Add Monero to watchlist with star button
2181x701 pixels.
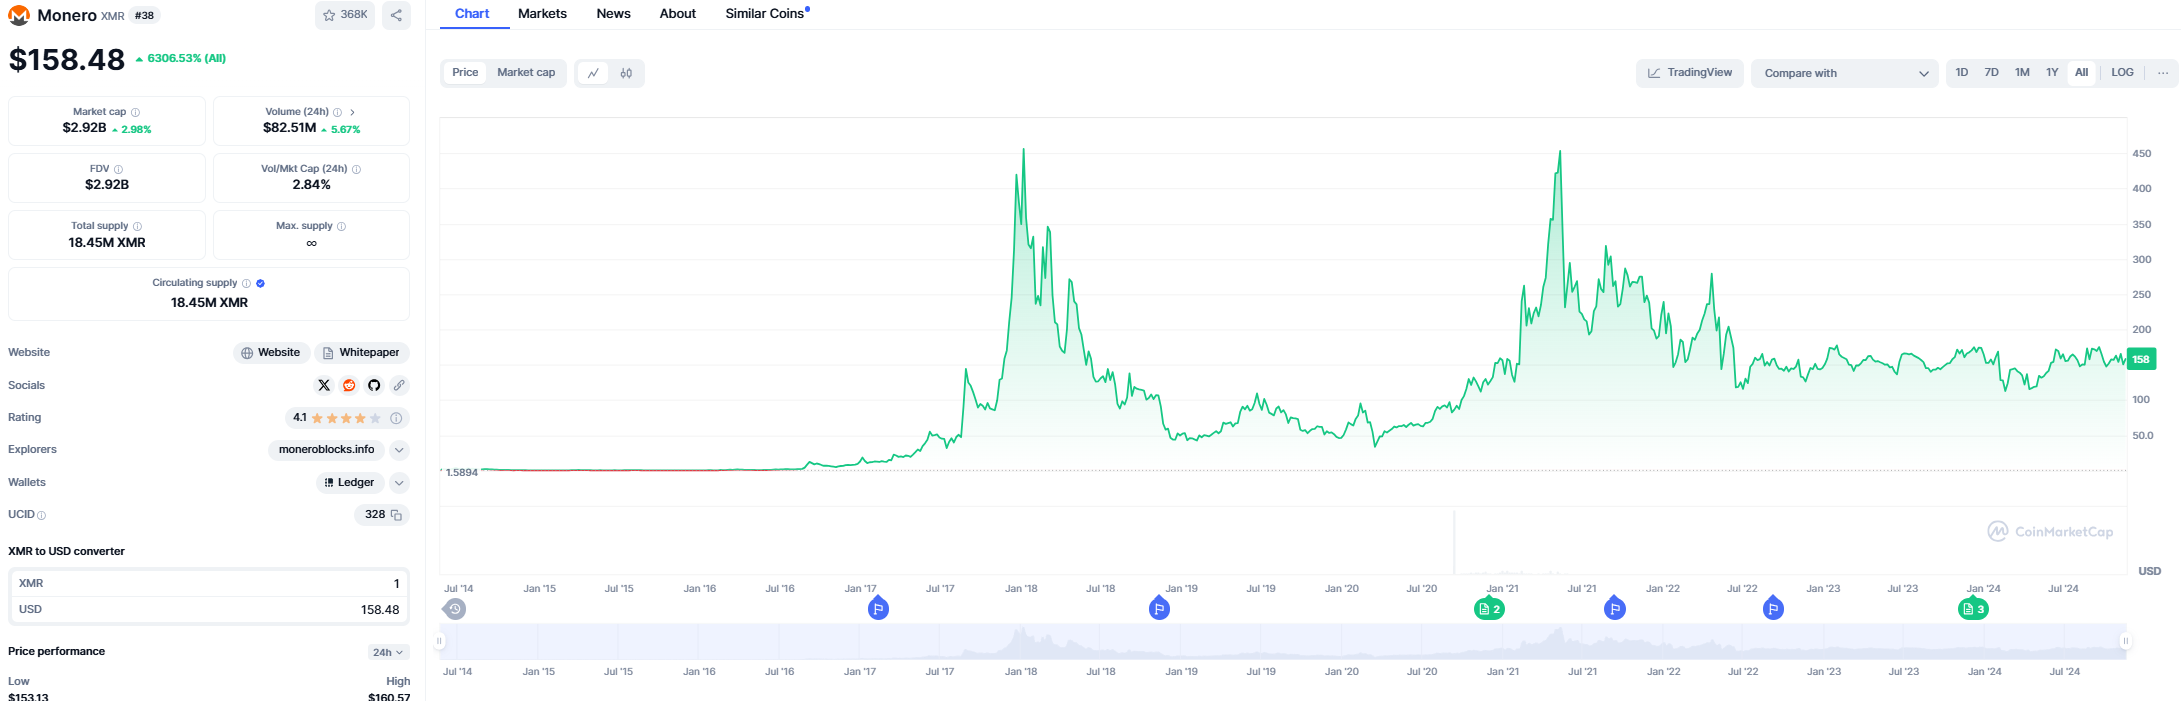345,15
